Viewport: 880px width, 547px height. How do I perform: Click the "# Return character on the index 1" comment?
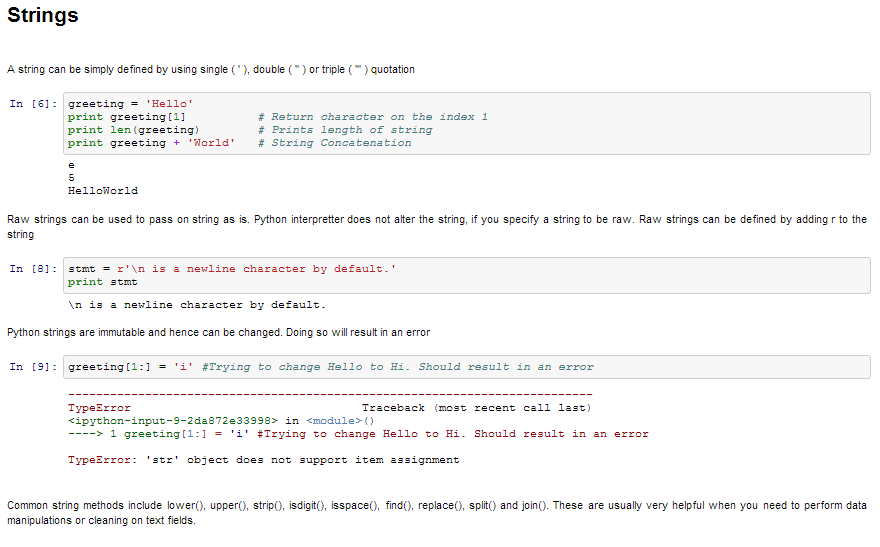coord(372,117)
